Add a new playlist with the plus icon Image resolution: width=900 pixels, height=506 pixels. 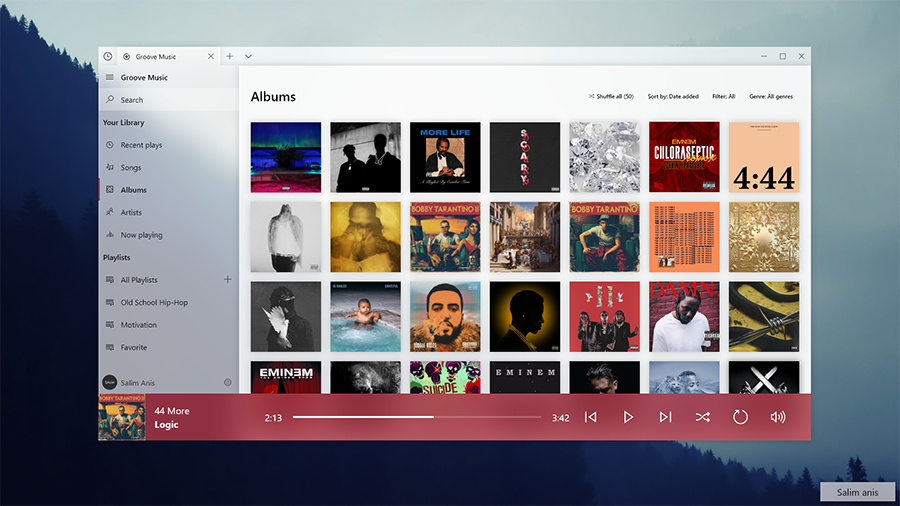click(x=228, y=279)
